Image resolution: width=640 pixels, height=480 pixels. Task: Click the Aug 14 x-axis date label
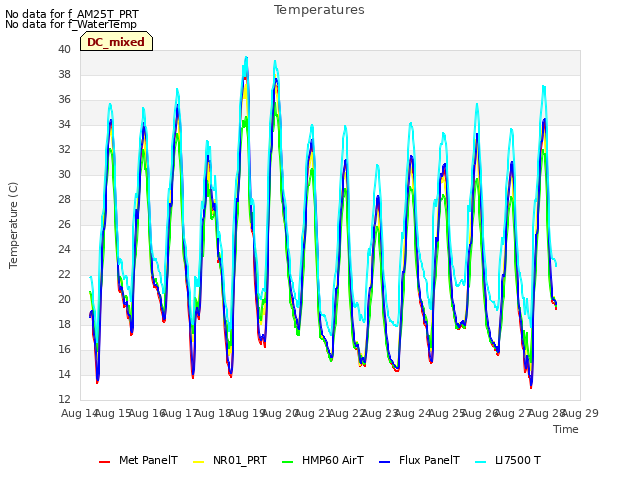click(80, 413)
